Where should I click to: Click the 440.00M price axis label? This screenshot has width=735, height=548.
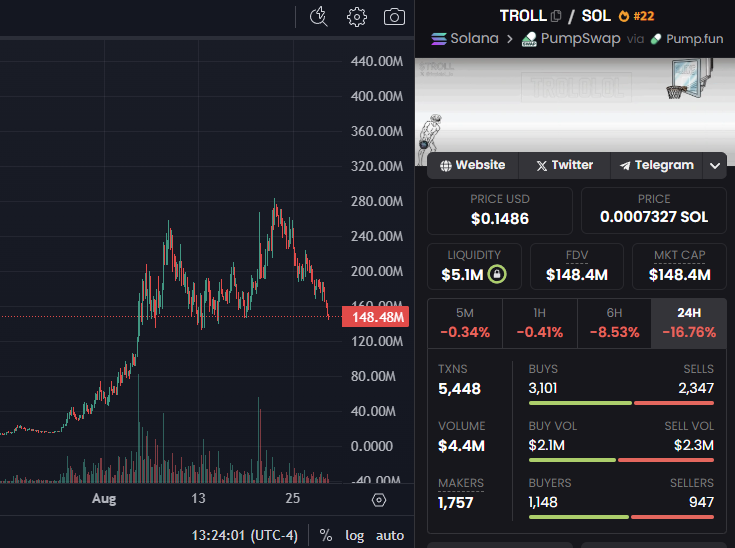point(377,61)
